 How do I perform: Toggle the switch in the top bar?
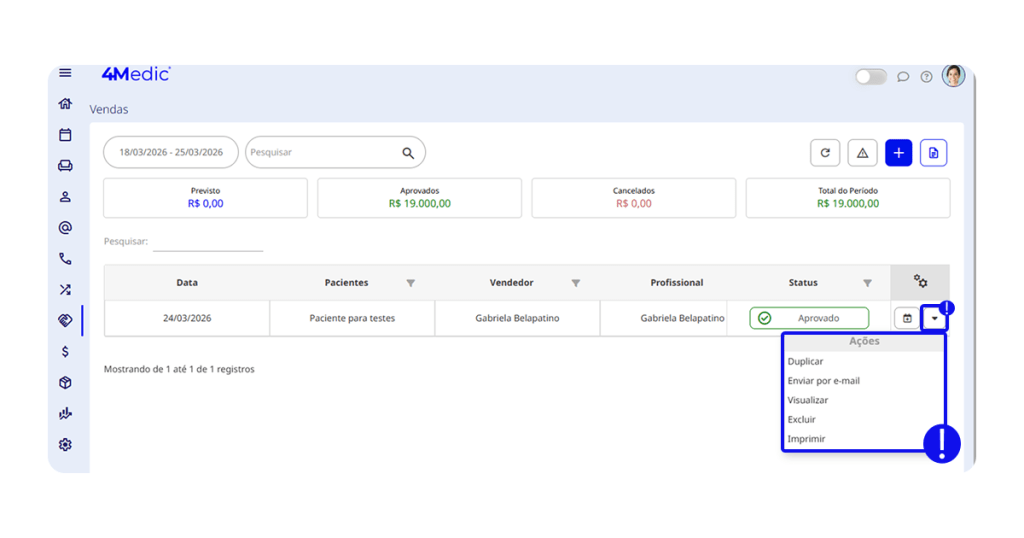(x=870, y=77)
